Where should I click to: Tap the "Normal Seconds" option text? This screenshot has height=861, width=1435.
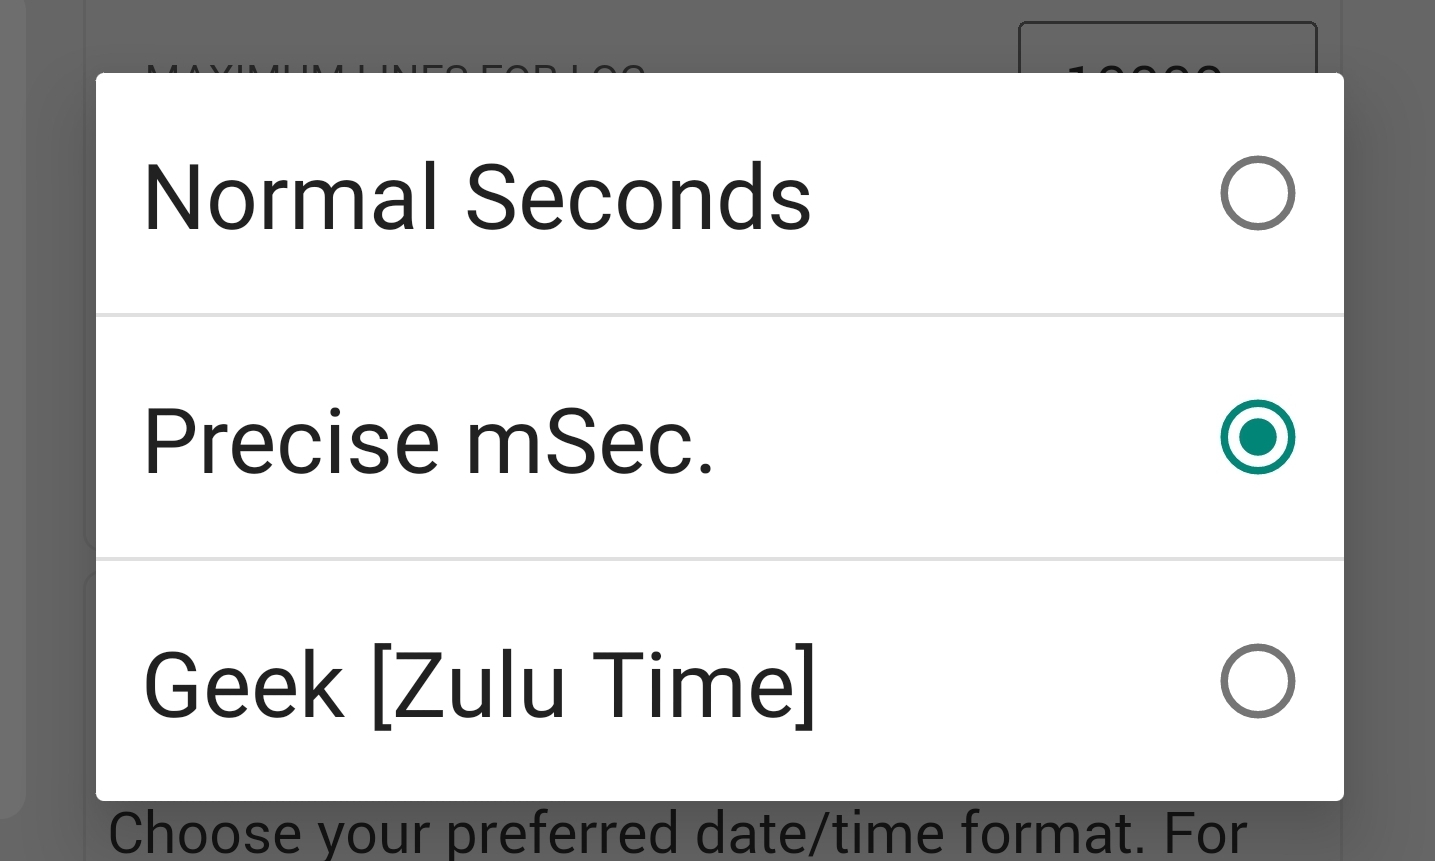click(477, 197)
